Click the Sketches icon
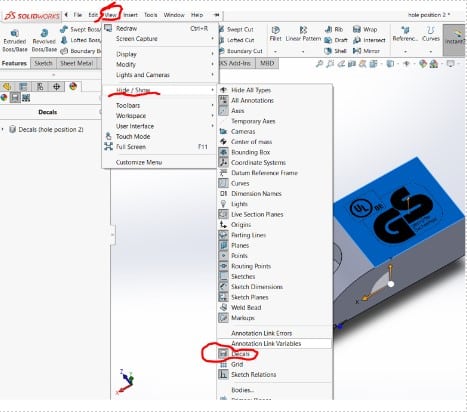The height and width of the screenshot is (412, 467). tap(223, 276)
